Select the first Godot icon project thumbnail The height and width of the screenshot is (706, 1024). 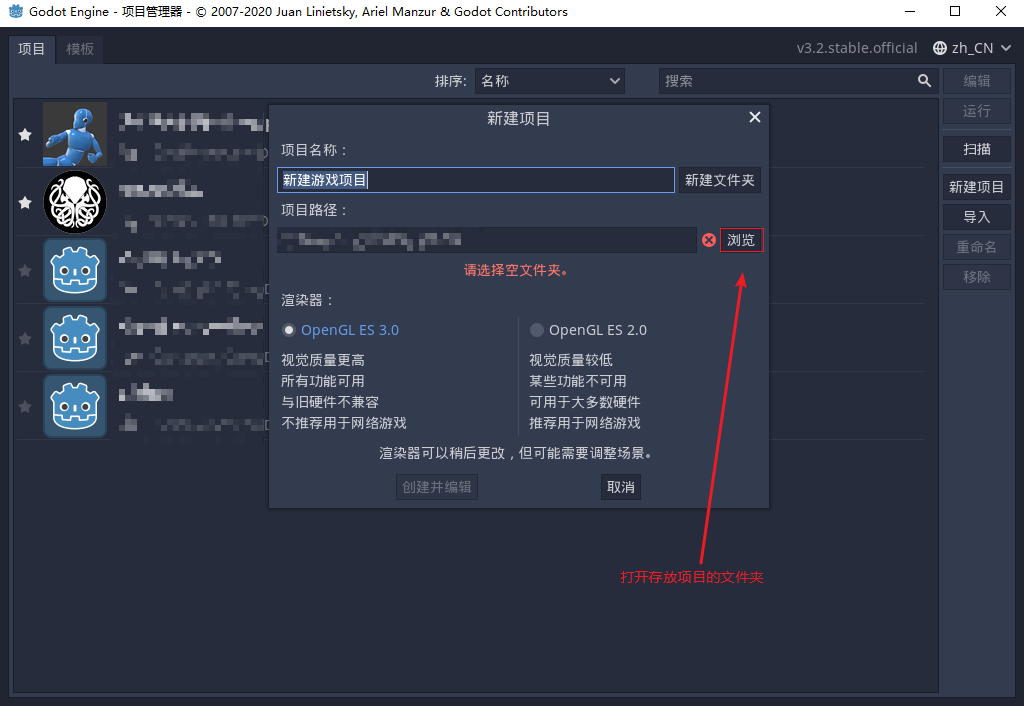pyautogui.click(x=75, y=270)
